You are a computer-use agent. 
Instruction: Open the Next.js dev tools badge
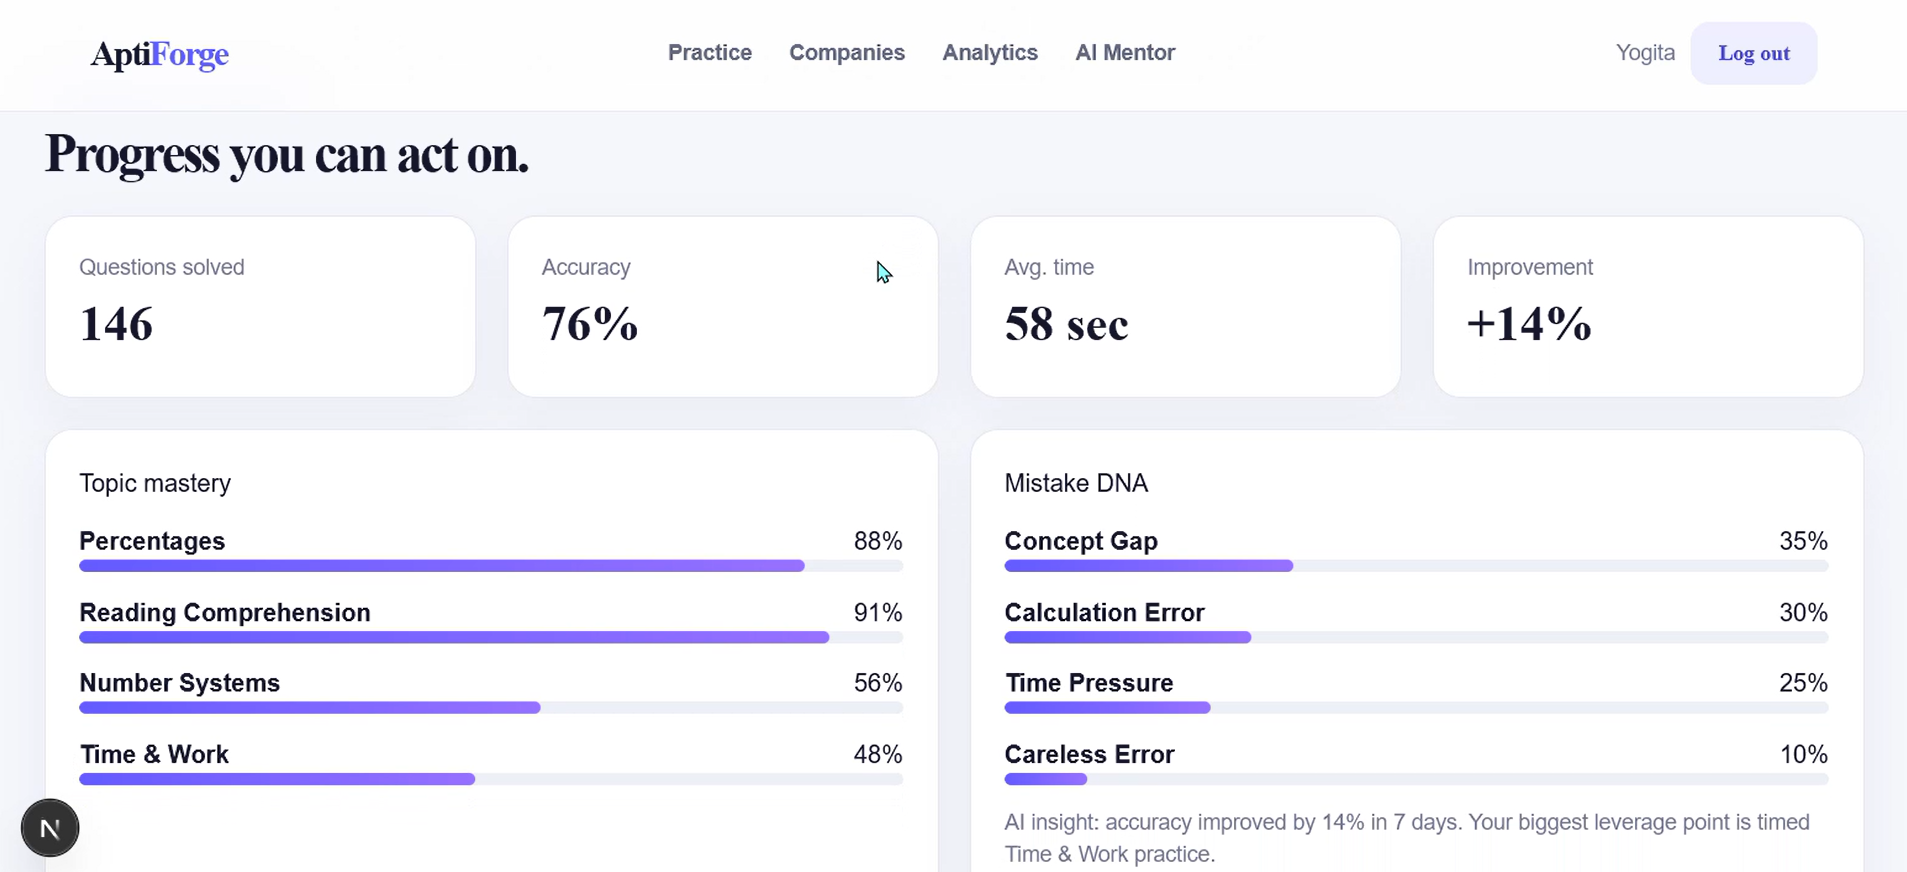[50, 828]
